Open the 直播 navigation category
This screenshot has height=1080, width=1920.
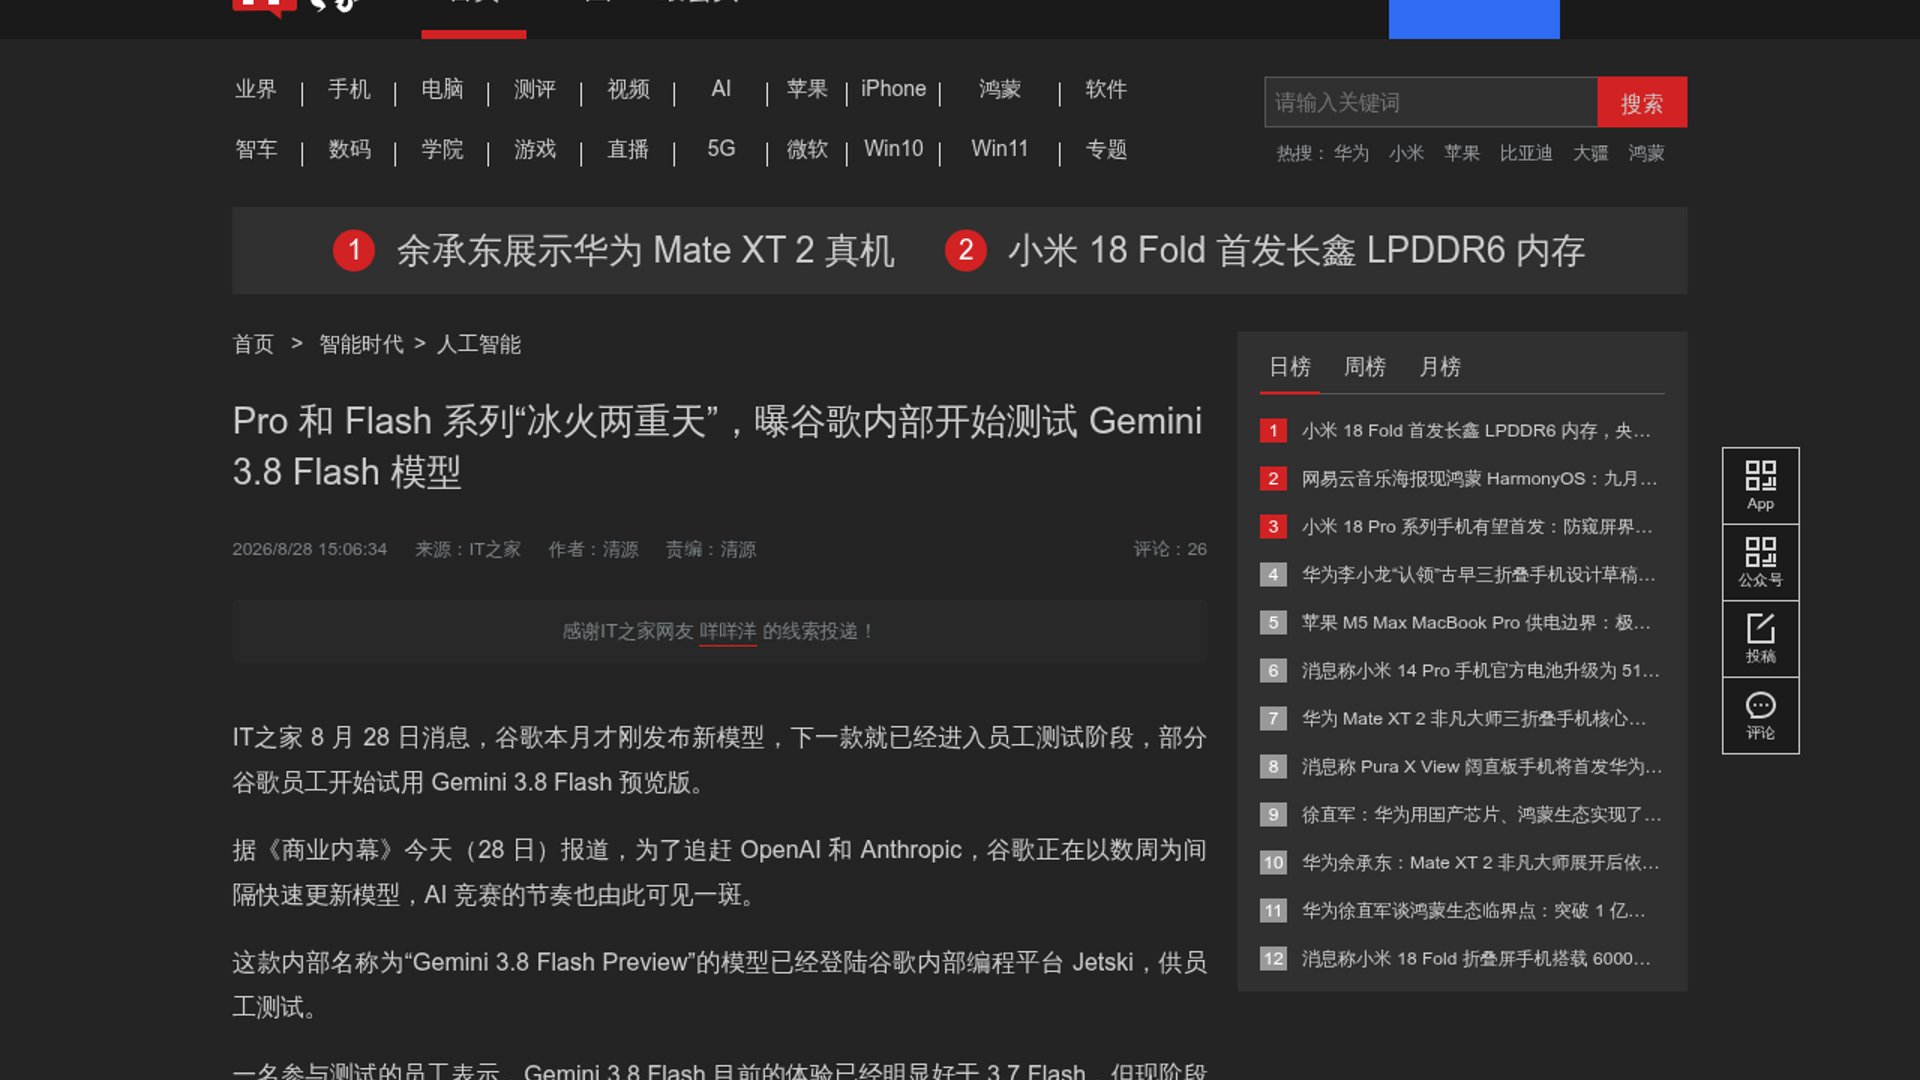628,149
